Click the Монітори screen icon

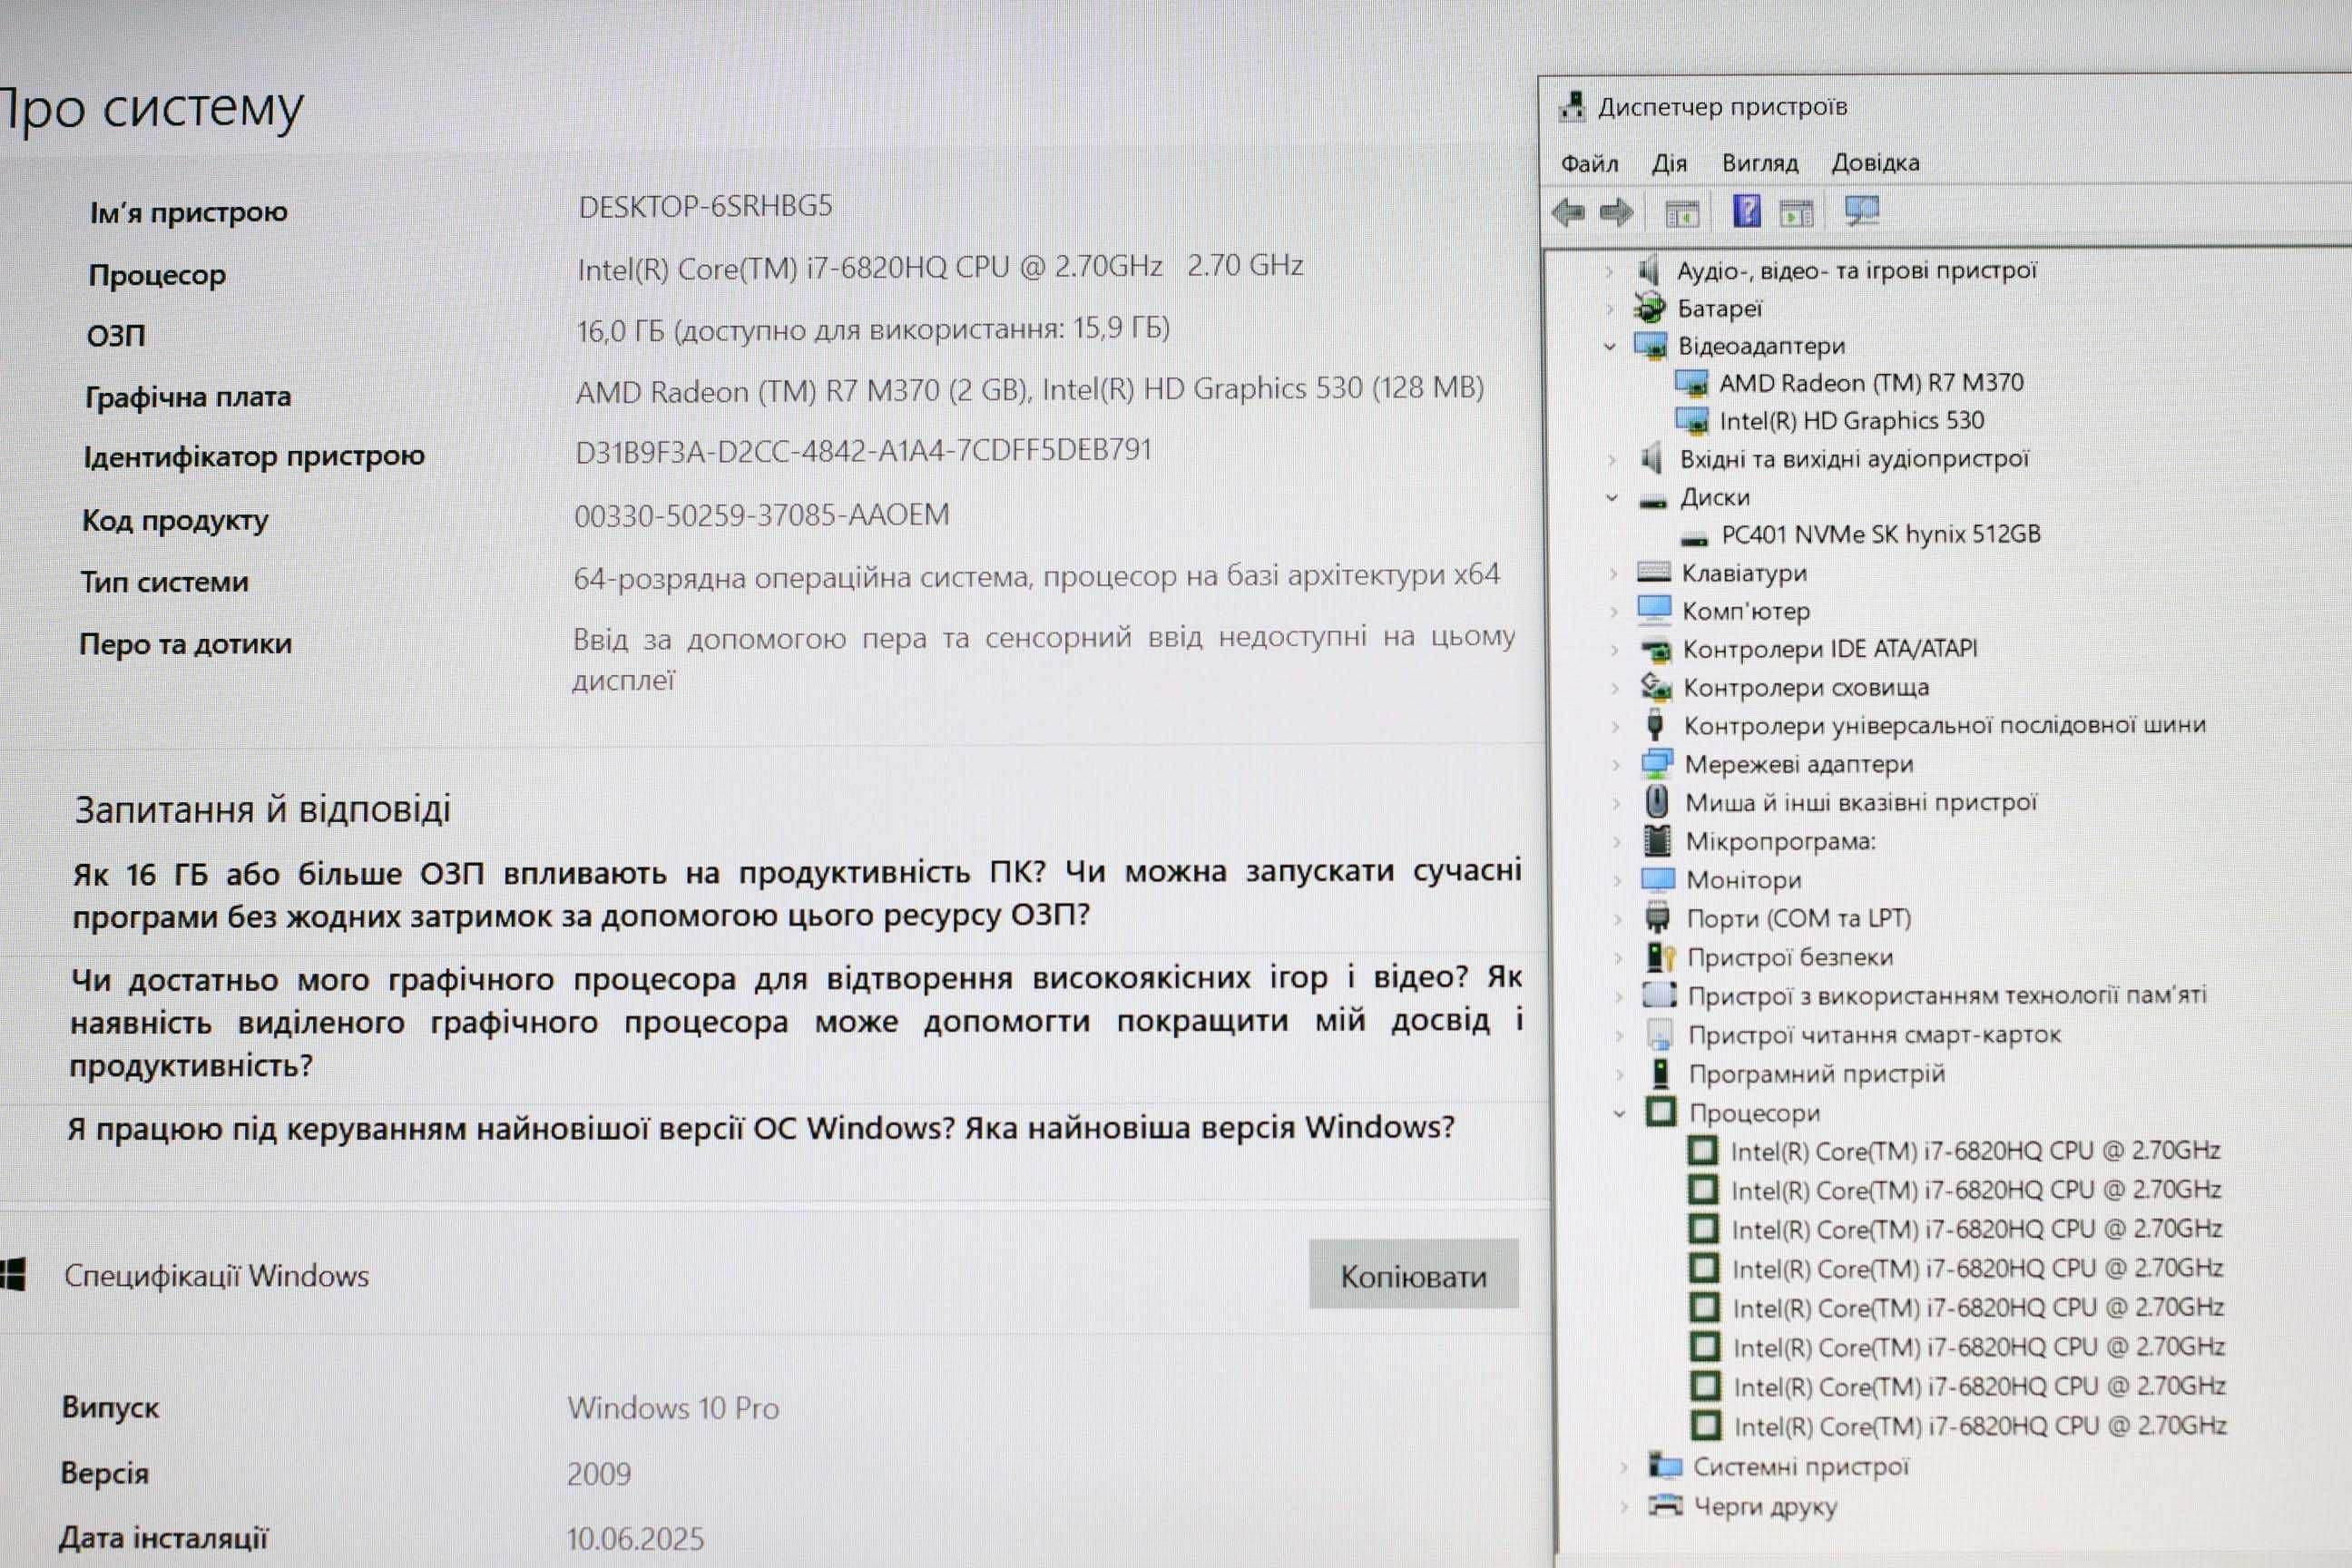(x=1657, y=879)
